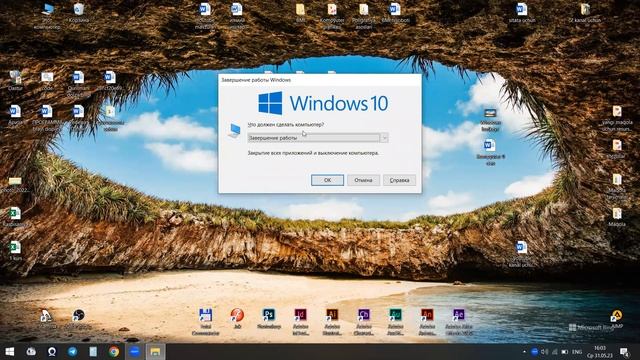Select the blue Zoom icon in system tray
This screenshot has height=360, width=640.
coord(534,351)
